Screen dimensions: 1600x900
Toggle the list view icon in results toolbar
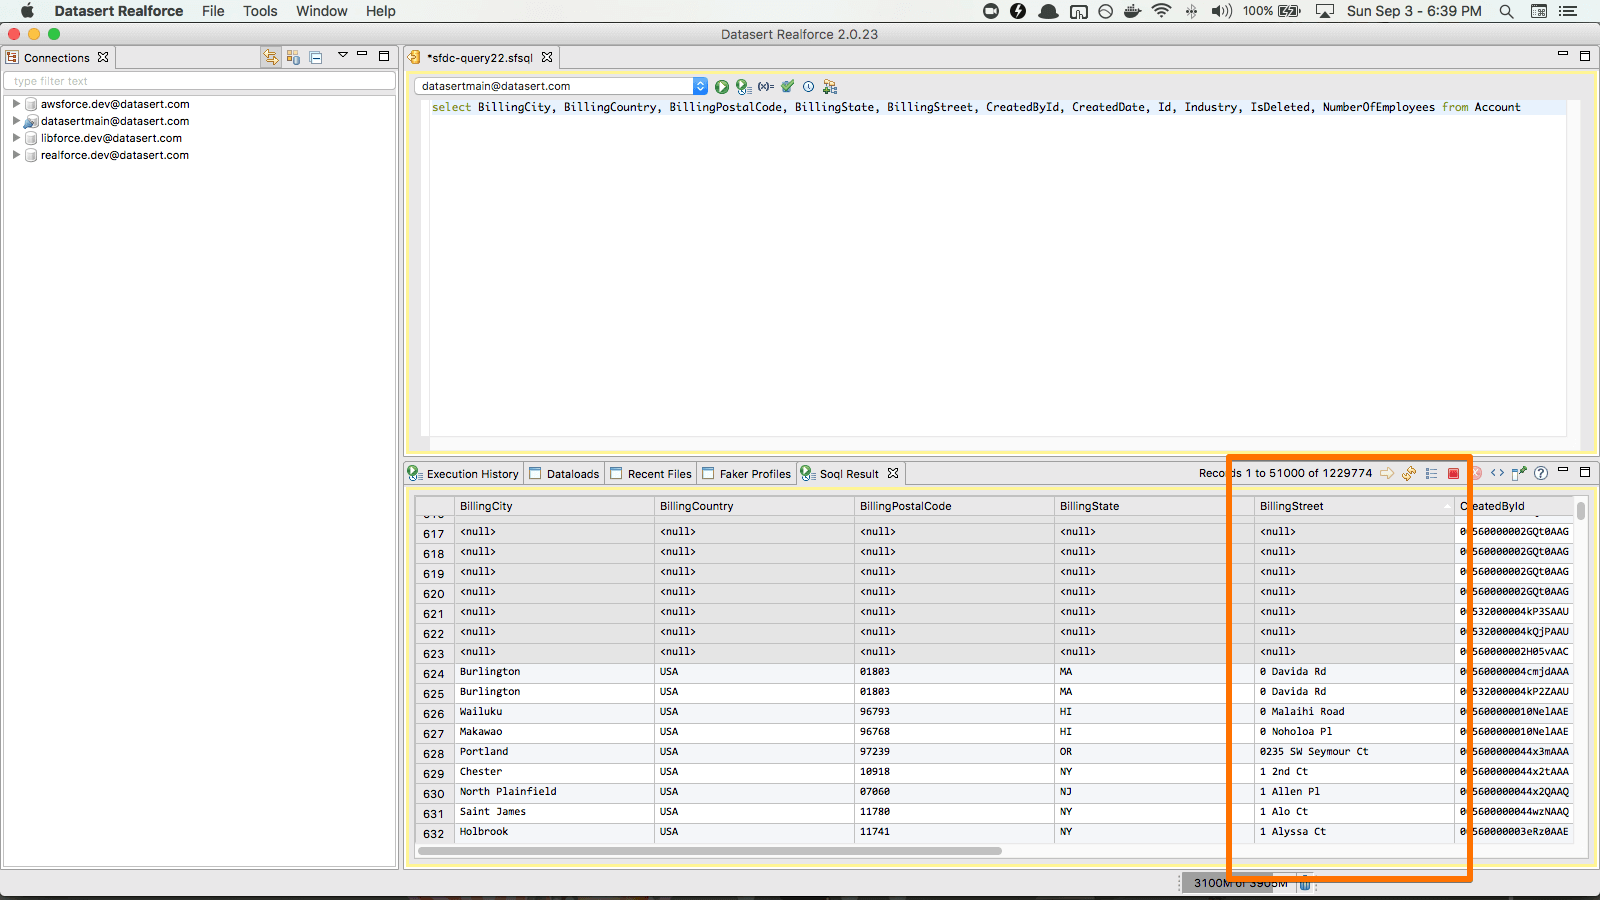[1432, 474]
